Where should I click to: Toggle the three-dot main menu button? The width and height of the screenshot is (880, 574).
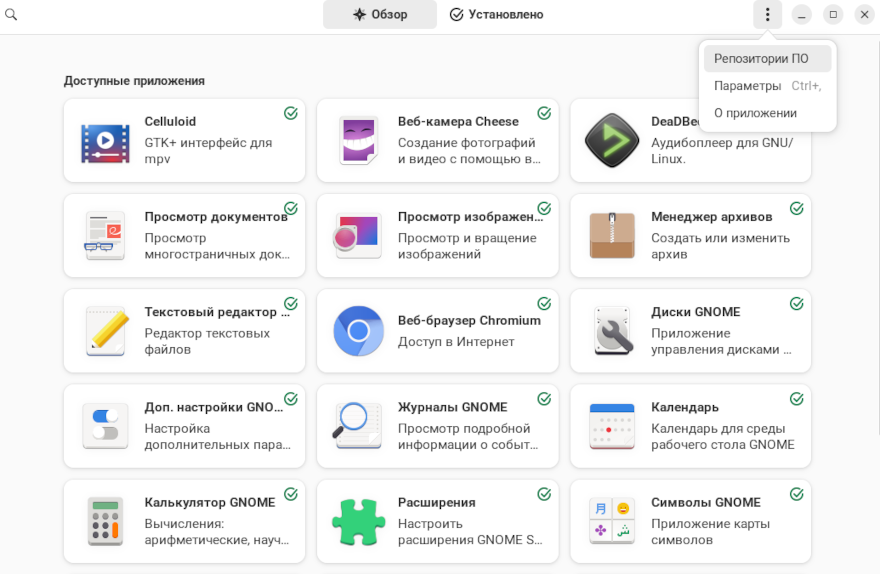(767, 14)
